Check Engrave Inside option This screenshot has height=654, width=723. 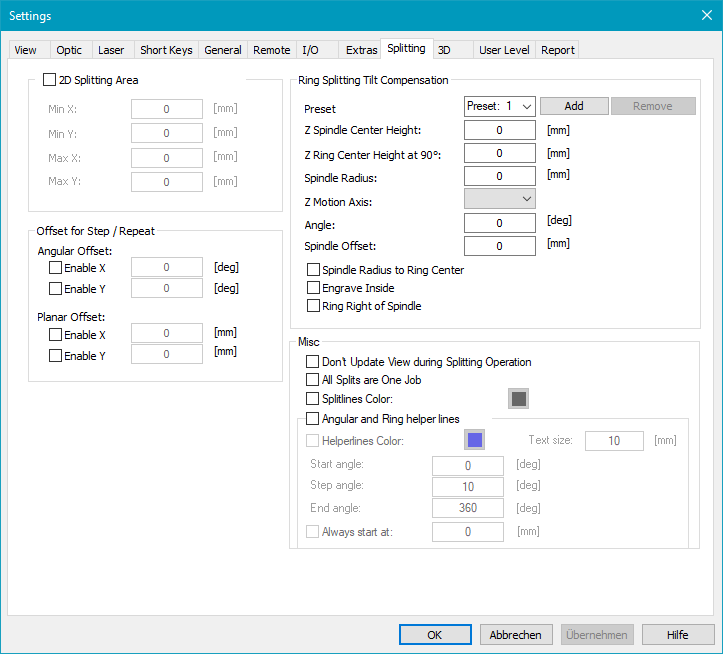[314, 288]
